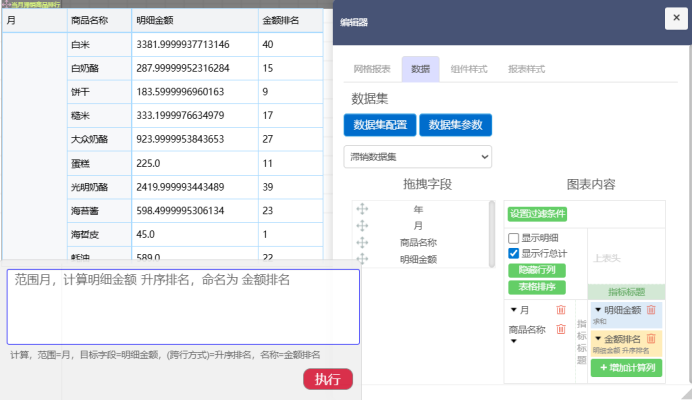Delete the 金额排名 computed column with trash icon
Image resolution: width=692 pixels, height=400 pixels.
click(x=651, y=339)
